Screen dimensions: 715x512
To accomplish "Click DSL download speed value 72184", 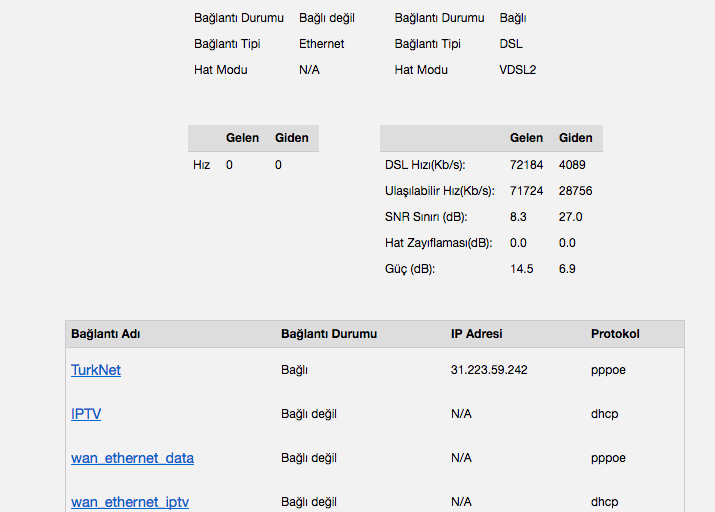I will 526,165.
